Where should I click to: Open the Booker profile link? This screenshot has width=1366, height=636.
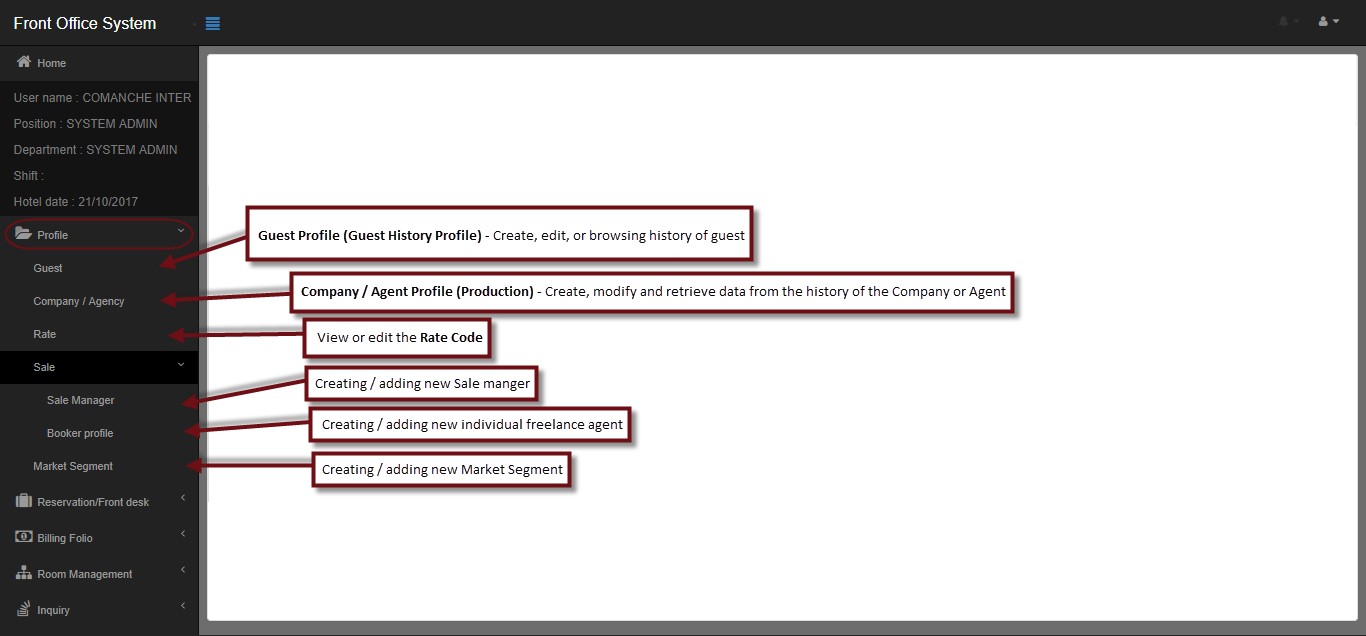80,433
